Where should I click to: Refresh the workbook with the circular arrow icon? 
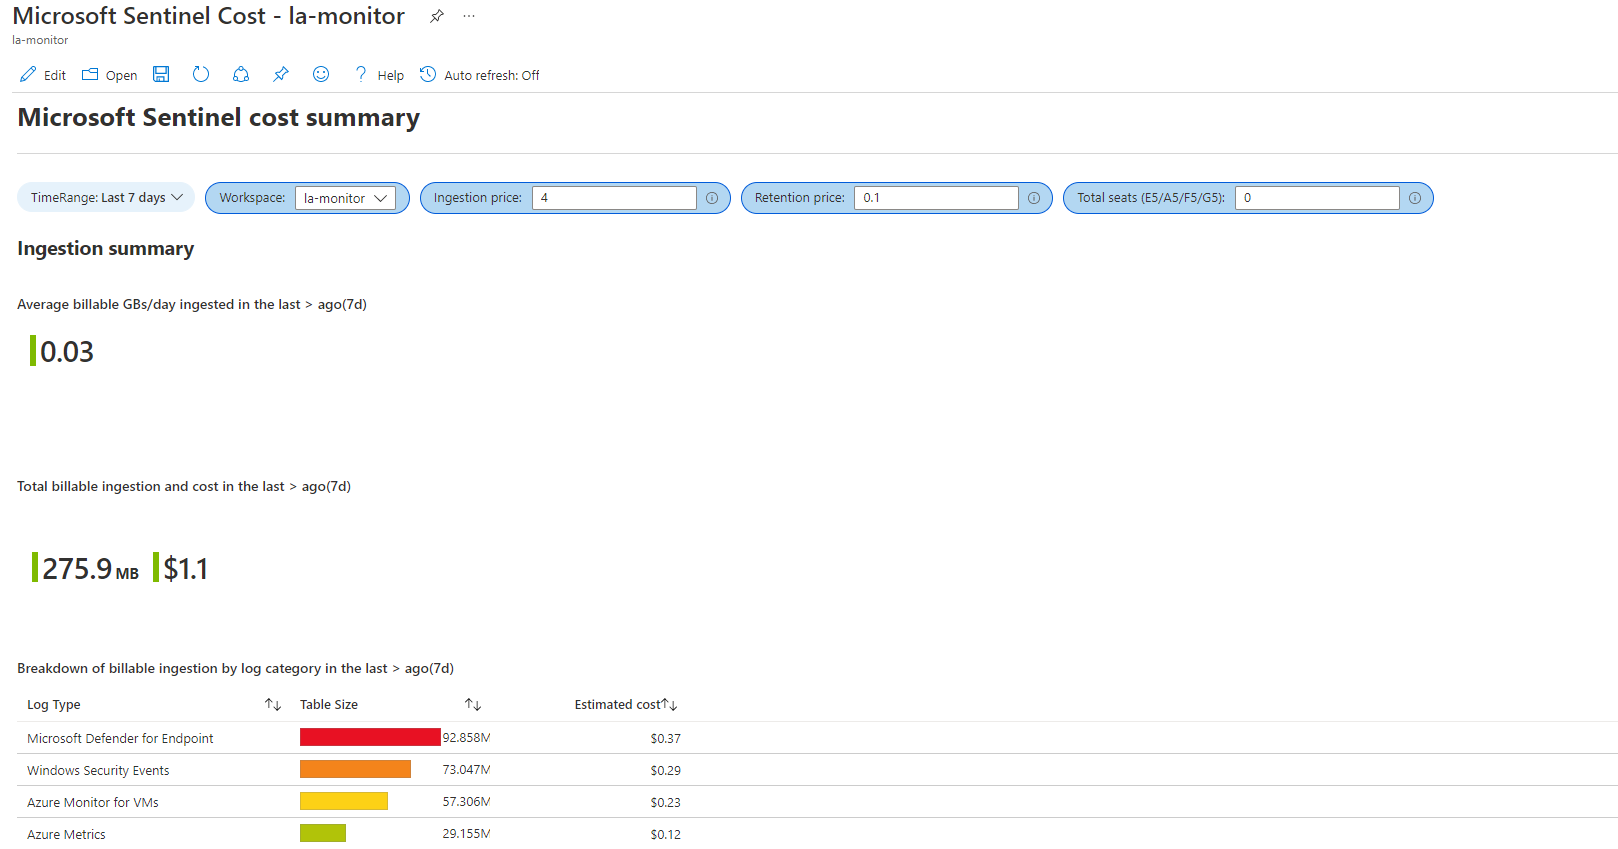click(201, 74)
